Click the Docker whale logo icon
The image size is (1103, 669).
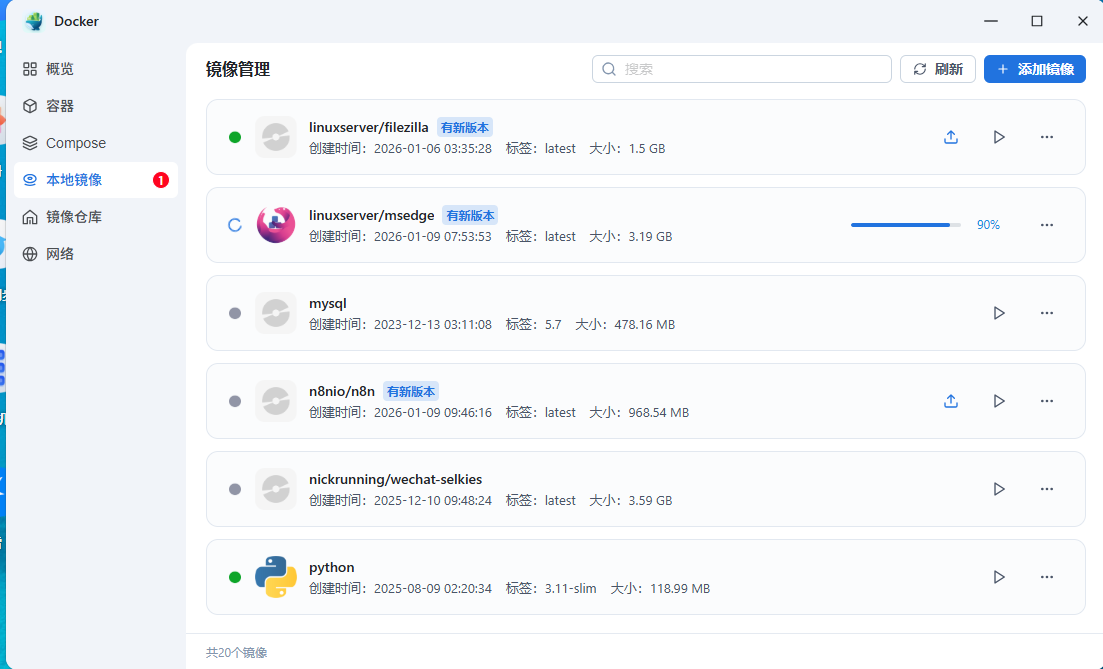click(33, 21)
